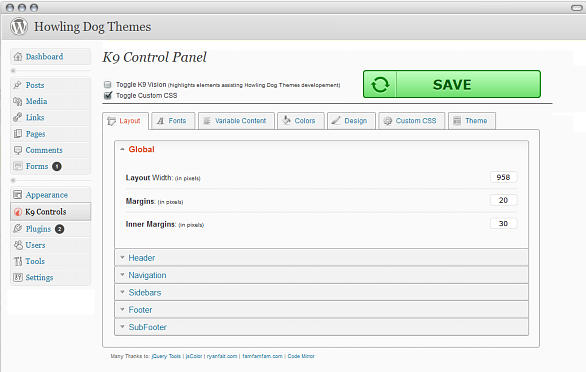The width and height of the screenshot is (586, 372).
Task: Click the Comments bubble icon
Action: coord(18,150)
